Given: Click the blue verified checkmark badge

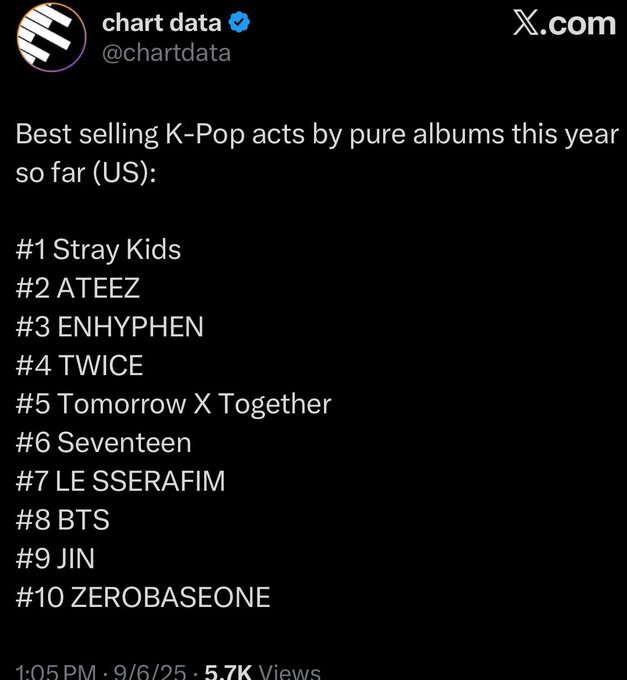Looking at the screenshot, I should pos(239,23).
